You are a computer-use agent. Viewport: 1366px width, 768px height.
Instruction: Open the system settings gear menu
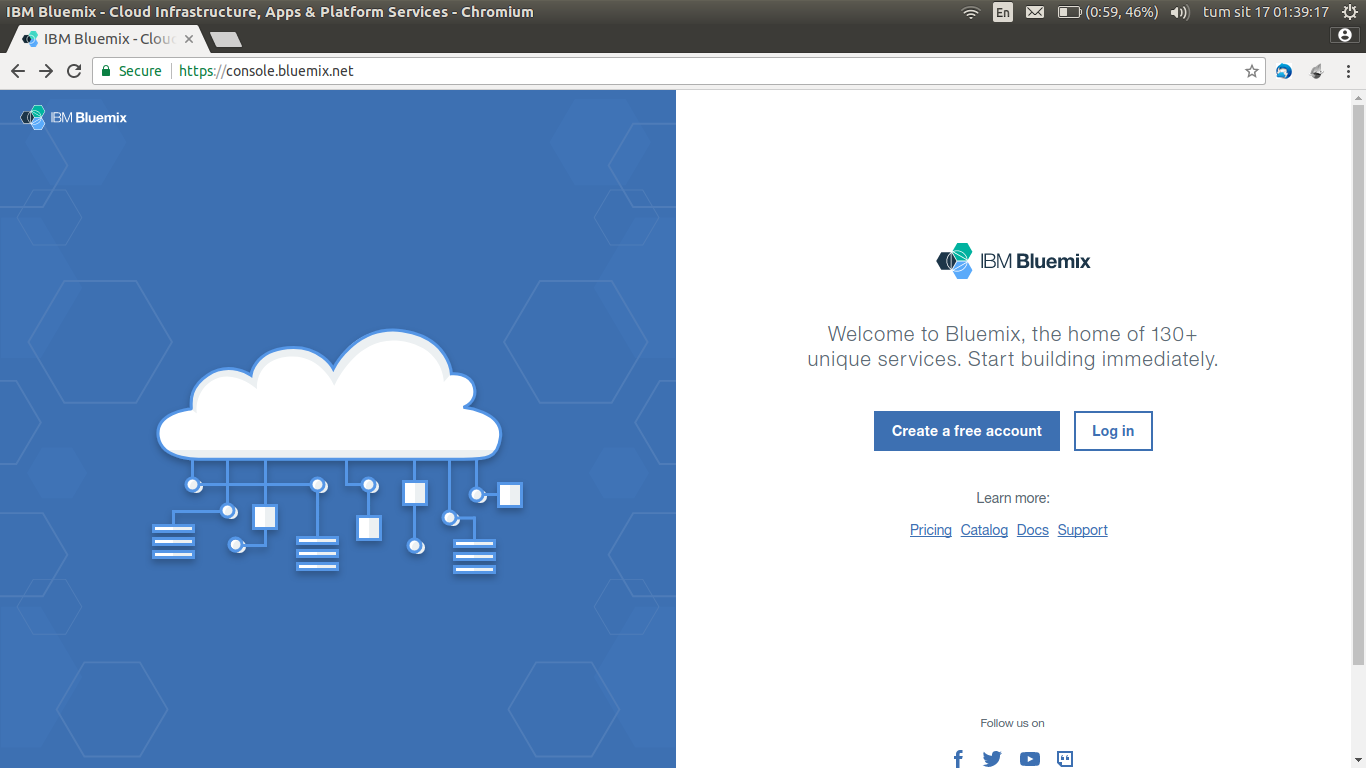[x=1350, y=12]
